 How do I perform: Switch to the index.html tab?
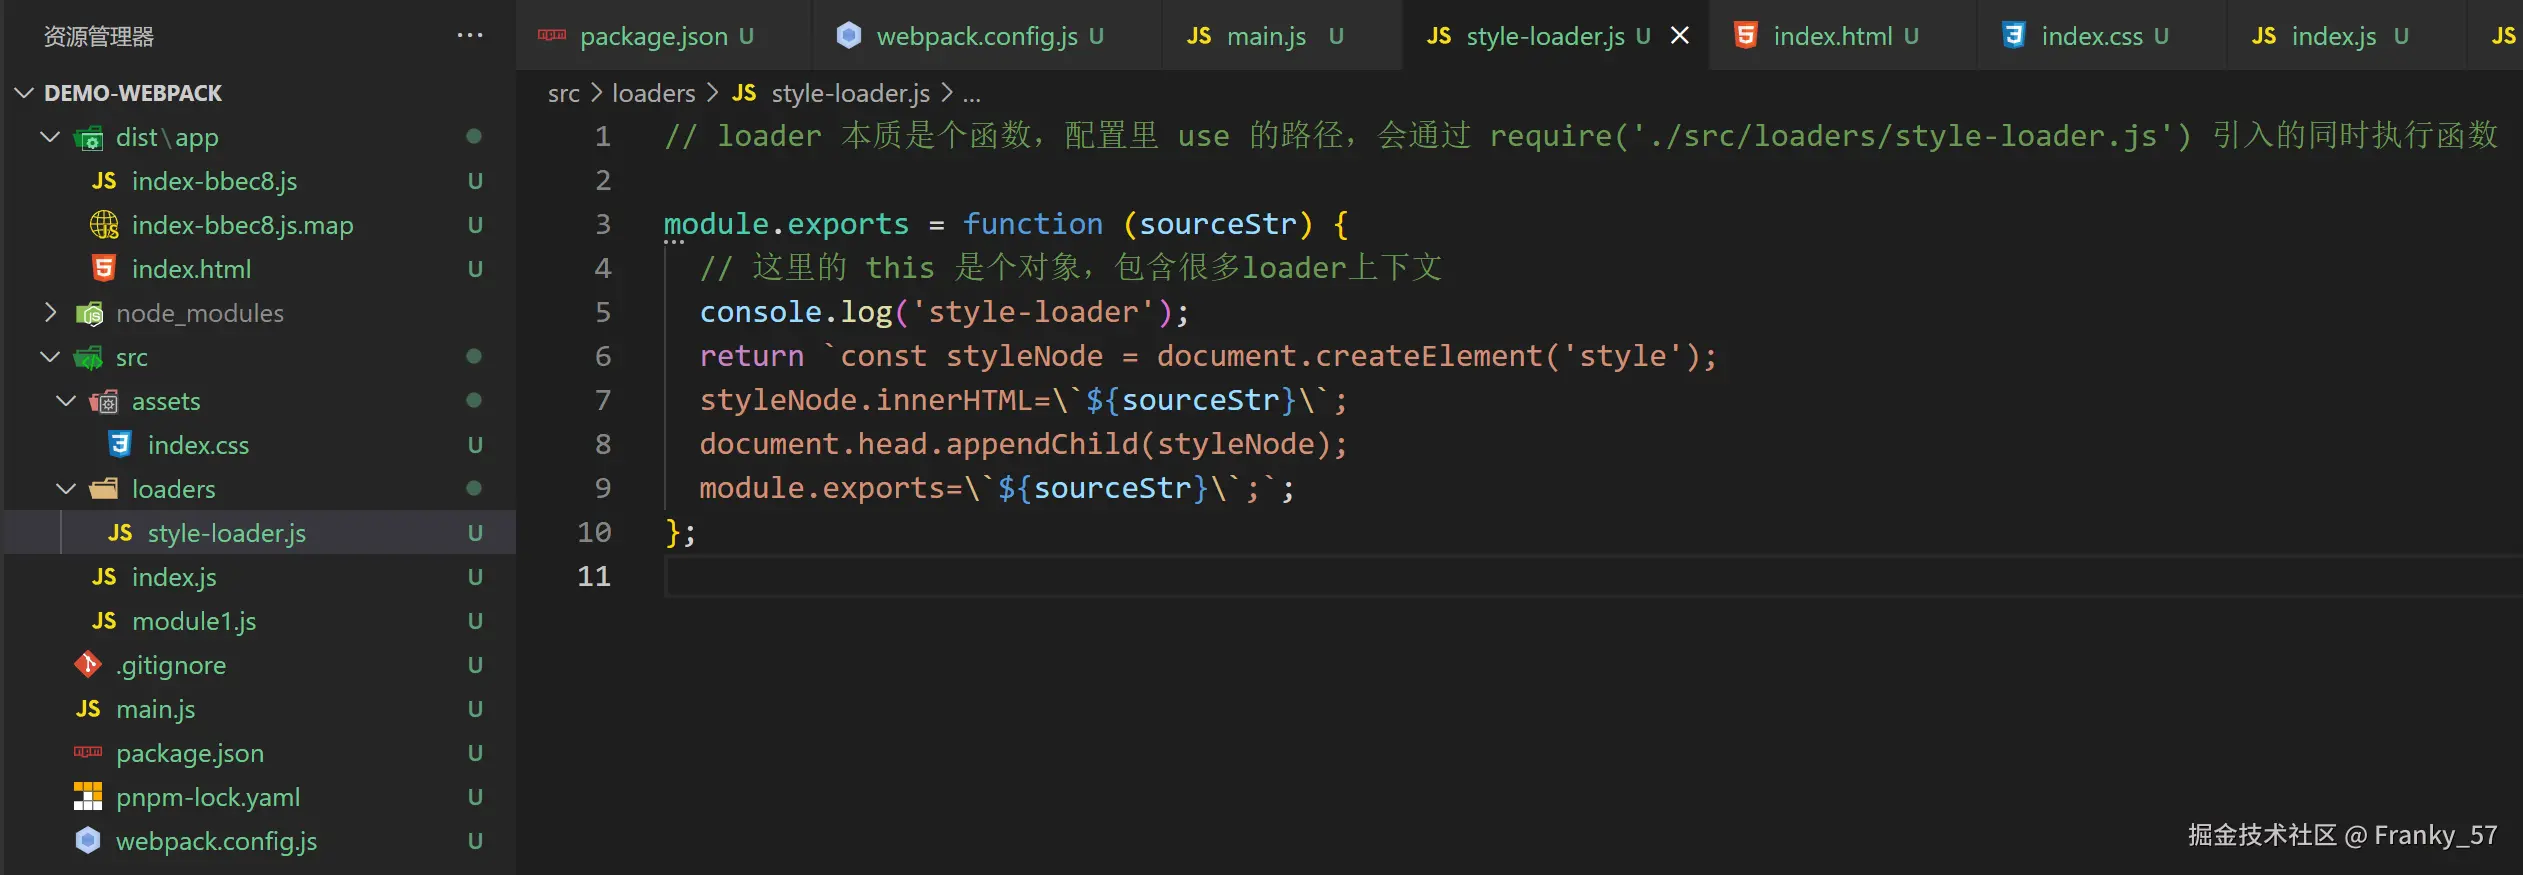tap(1843, 36)
